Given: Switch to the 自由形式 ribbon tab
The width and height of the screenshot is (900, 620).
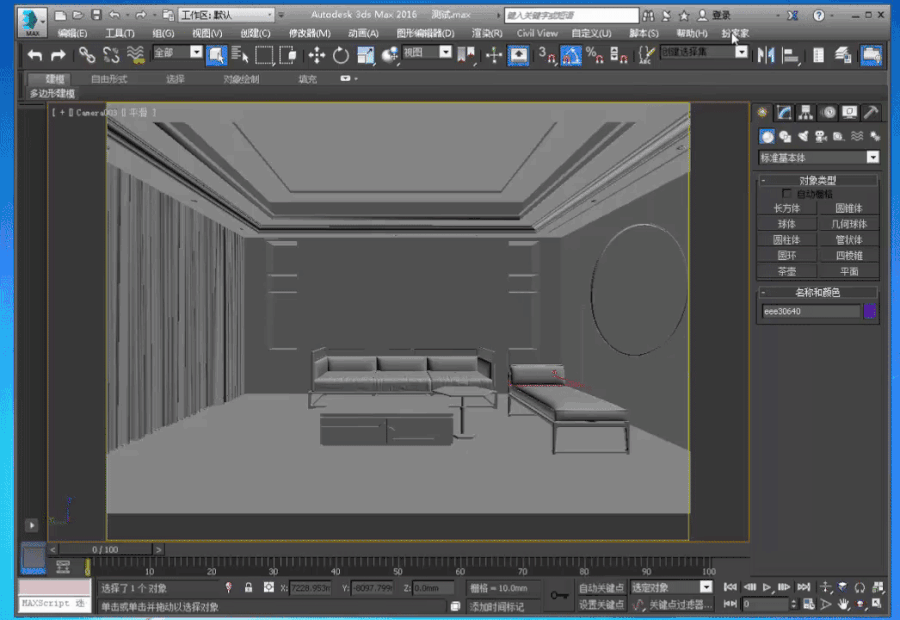Looking at the screenshot, I should click(x=109, y=79).
